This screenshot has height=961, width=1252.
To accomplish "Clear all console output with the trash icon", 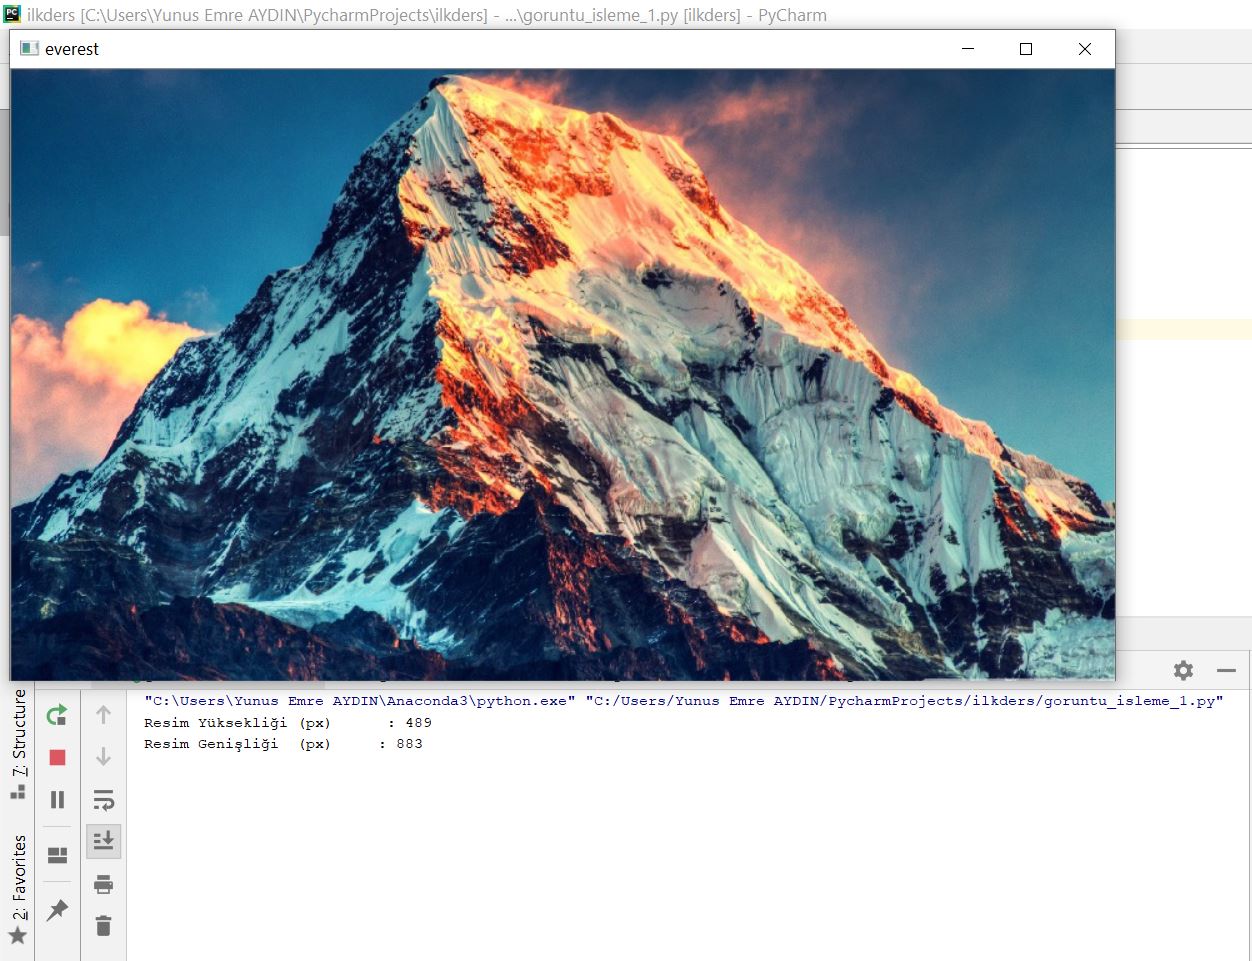I will coord(103,926).
